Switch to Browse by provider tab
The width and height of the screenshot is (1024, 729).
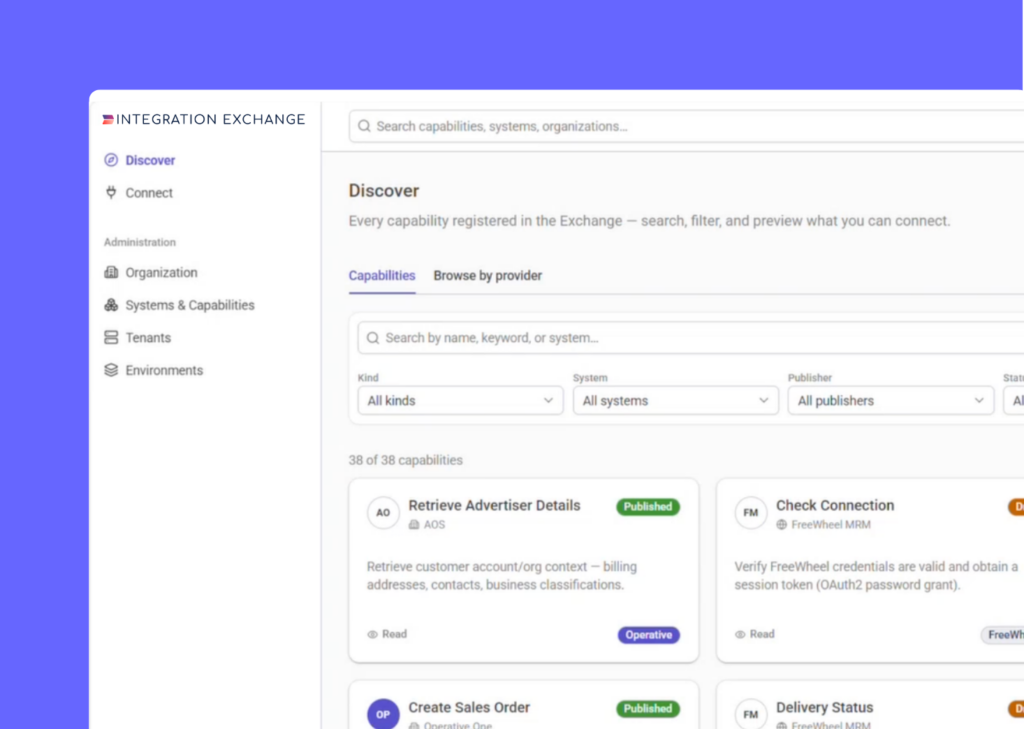(488, 276)
